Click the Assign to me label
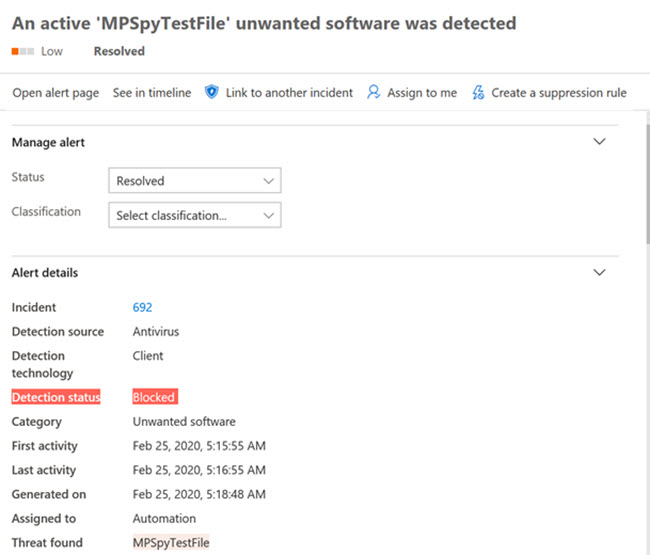 coord(421,93)
